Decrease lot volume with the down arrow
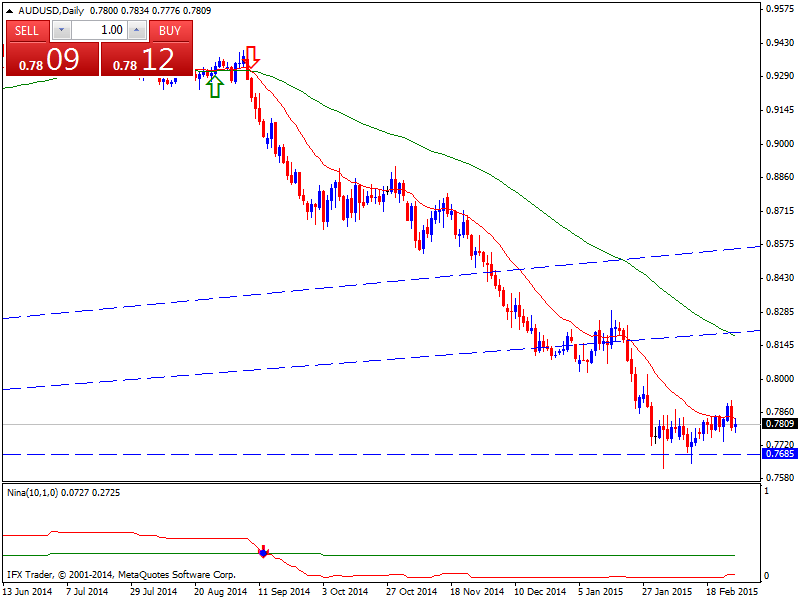Image resolution: width=800 pixels, height=600 pixels. click(x=62, y=30)
